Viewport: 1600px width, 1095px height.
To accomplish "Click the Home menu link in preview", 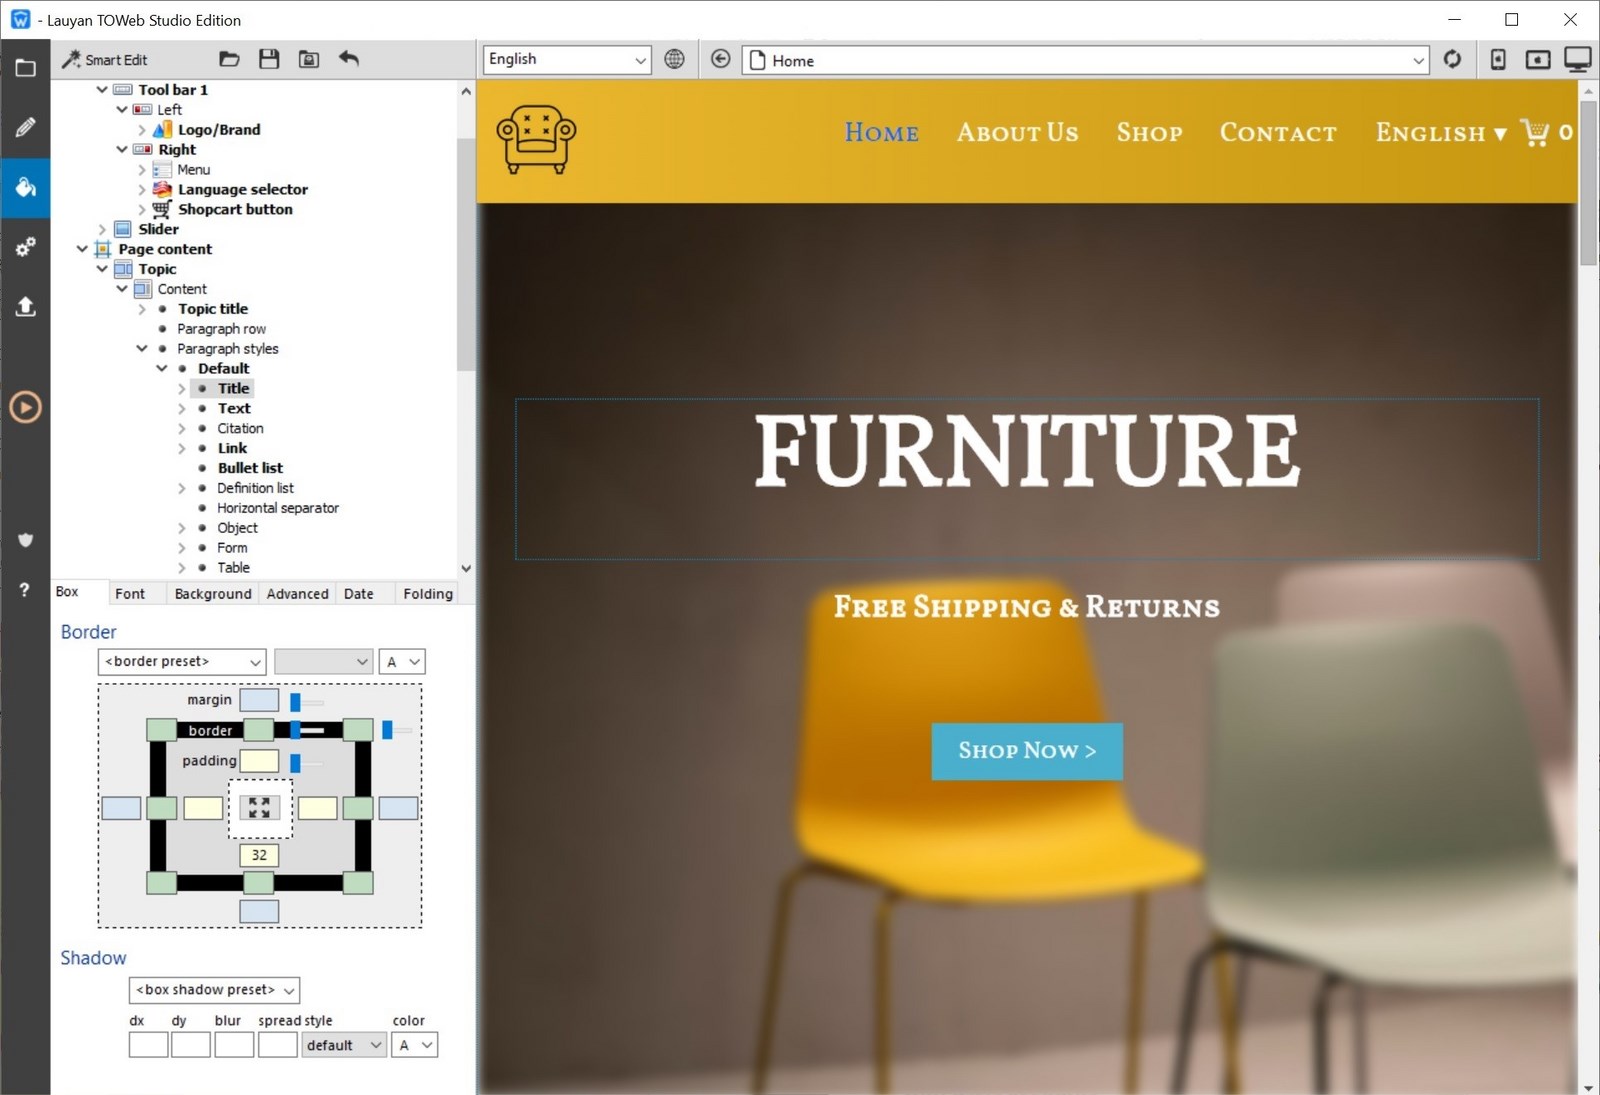I will pyautogui.click(x=881, y=132).
